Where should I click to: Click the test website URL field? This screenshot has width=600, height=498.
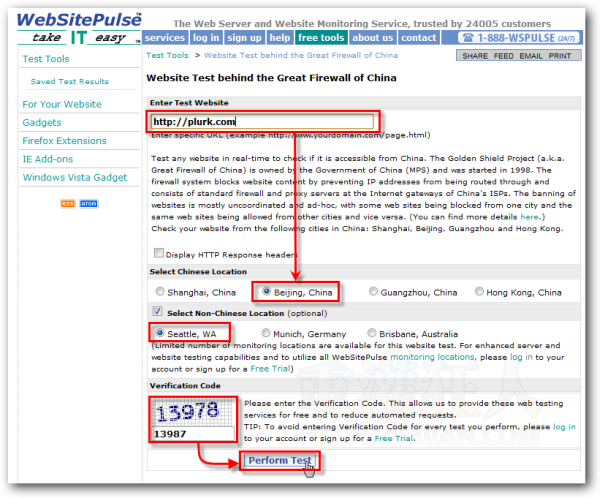[262, 122]
